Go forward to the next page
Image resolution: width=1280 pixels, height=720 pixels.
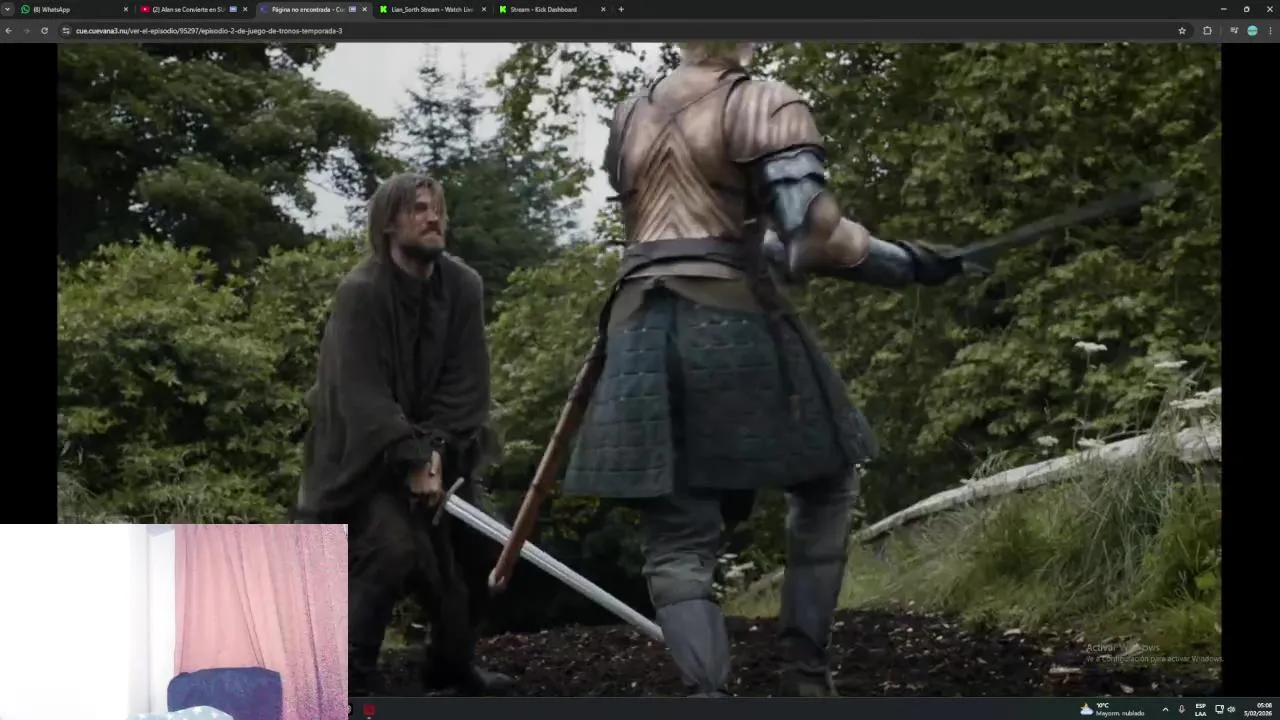click(x=26, y=30)
